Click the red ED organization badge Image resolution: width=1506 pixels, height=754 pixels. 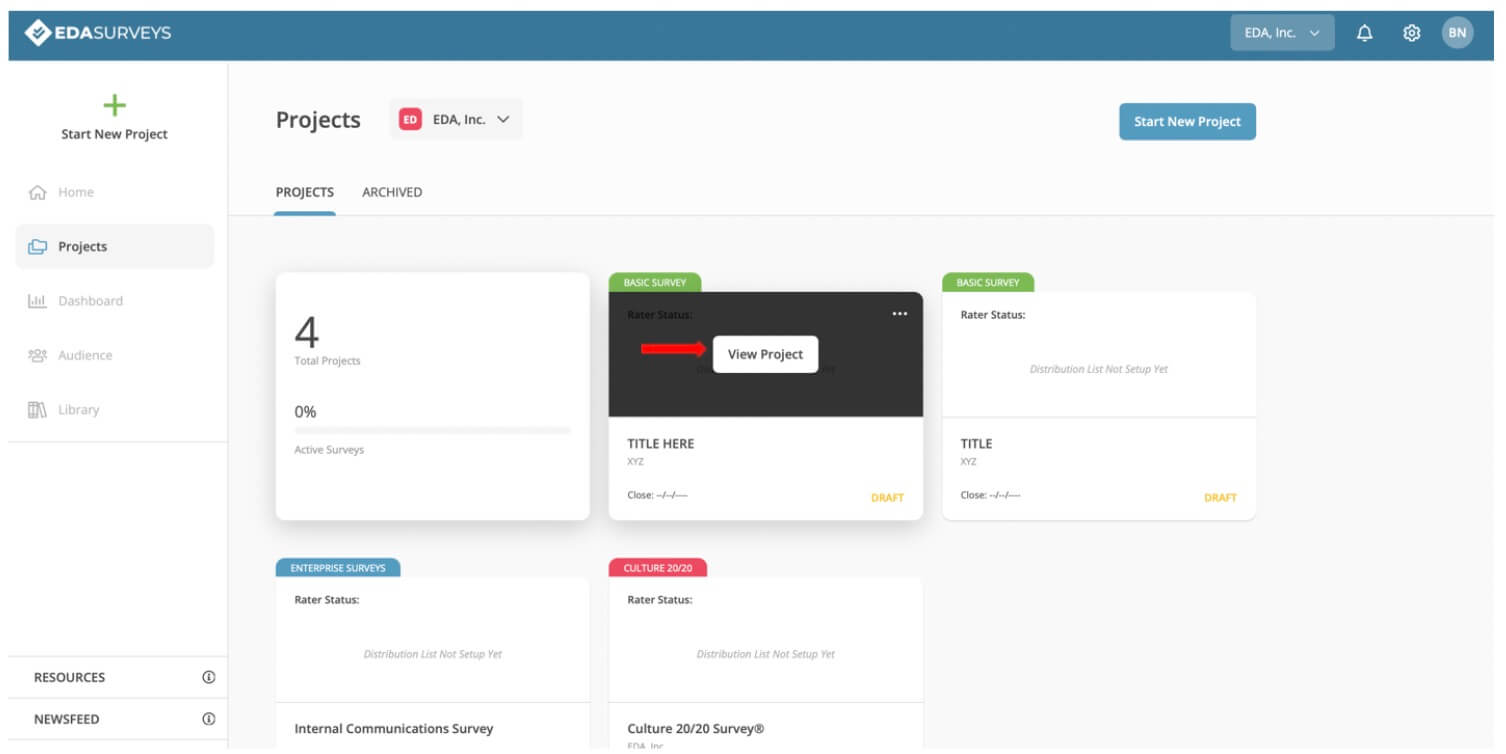point(410,119)
